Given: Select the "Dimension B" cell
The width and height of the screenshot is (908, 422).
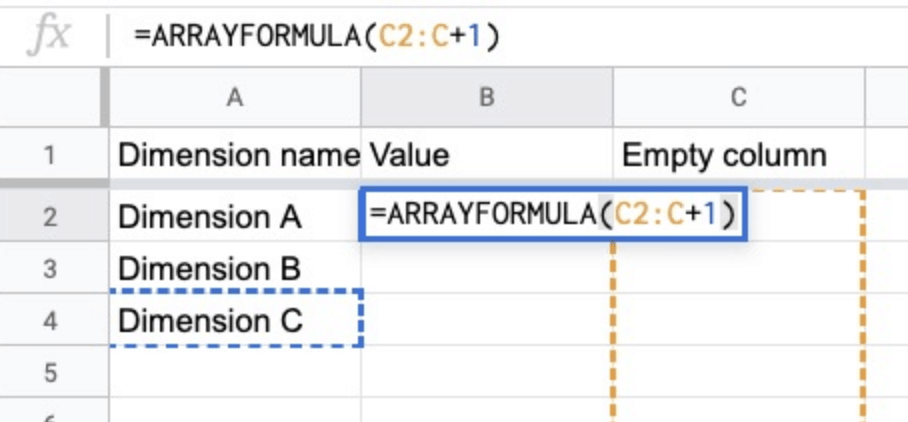Looking at the screenshot, I should [234, 268].
